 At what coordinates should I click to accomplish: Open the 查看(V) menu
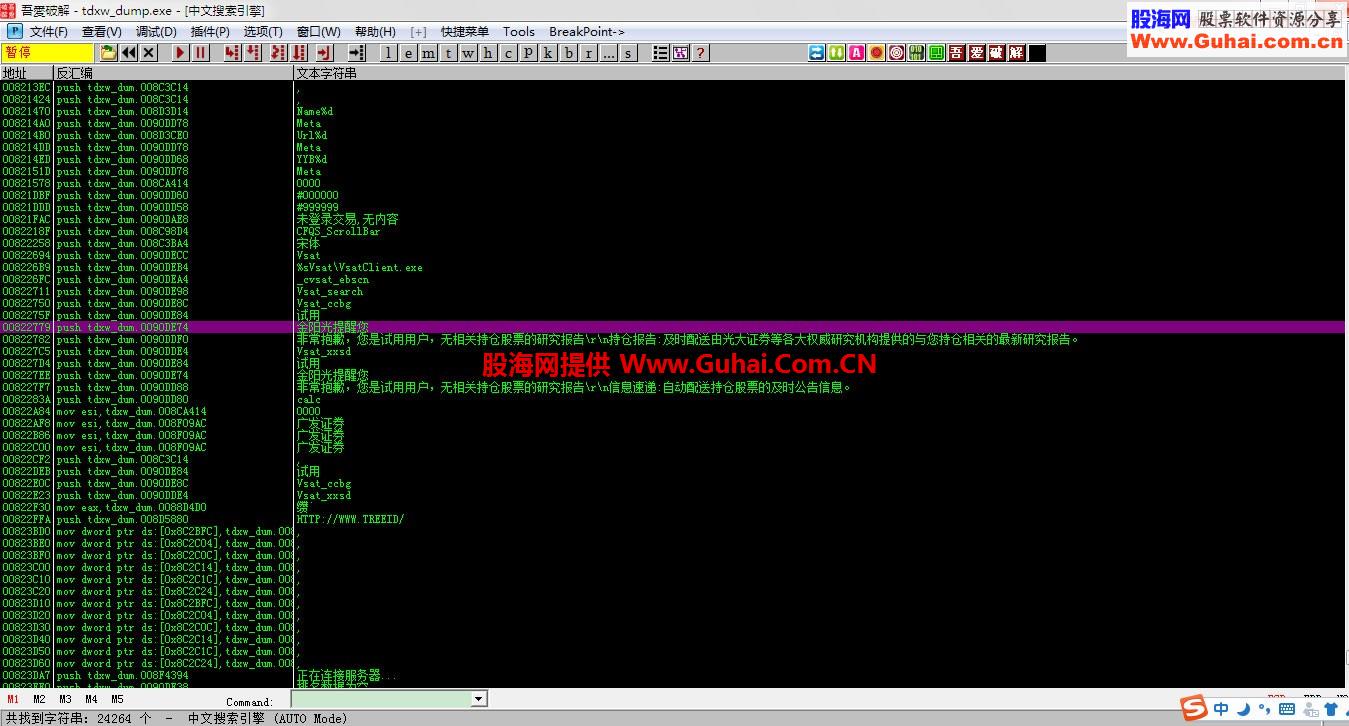(102, 32)
